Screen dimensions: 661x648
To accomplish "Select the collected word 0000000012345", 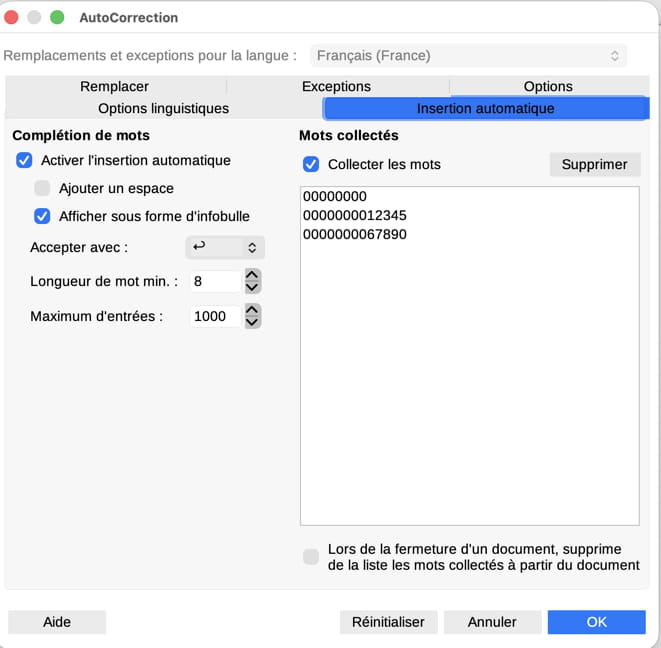I will pyautogui.click(x=355, y=215).
